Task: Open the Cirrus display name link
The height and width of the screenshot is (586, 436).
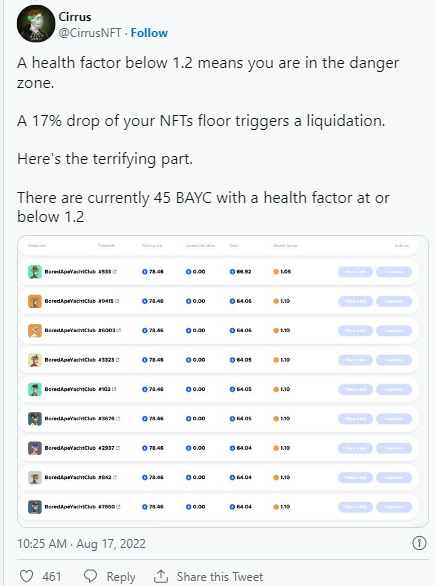Action: 75,17
